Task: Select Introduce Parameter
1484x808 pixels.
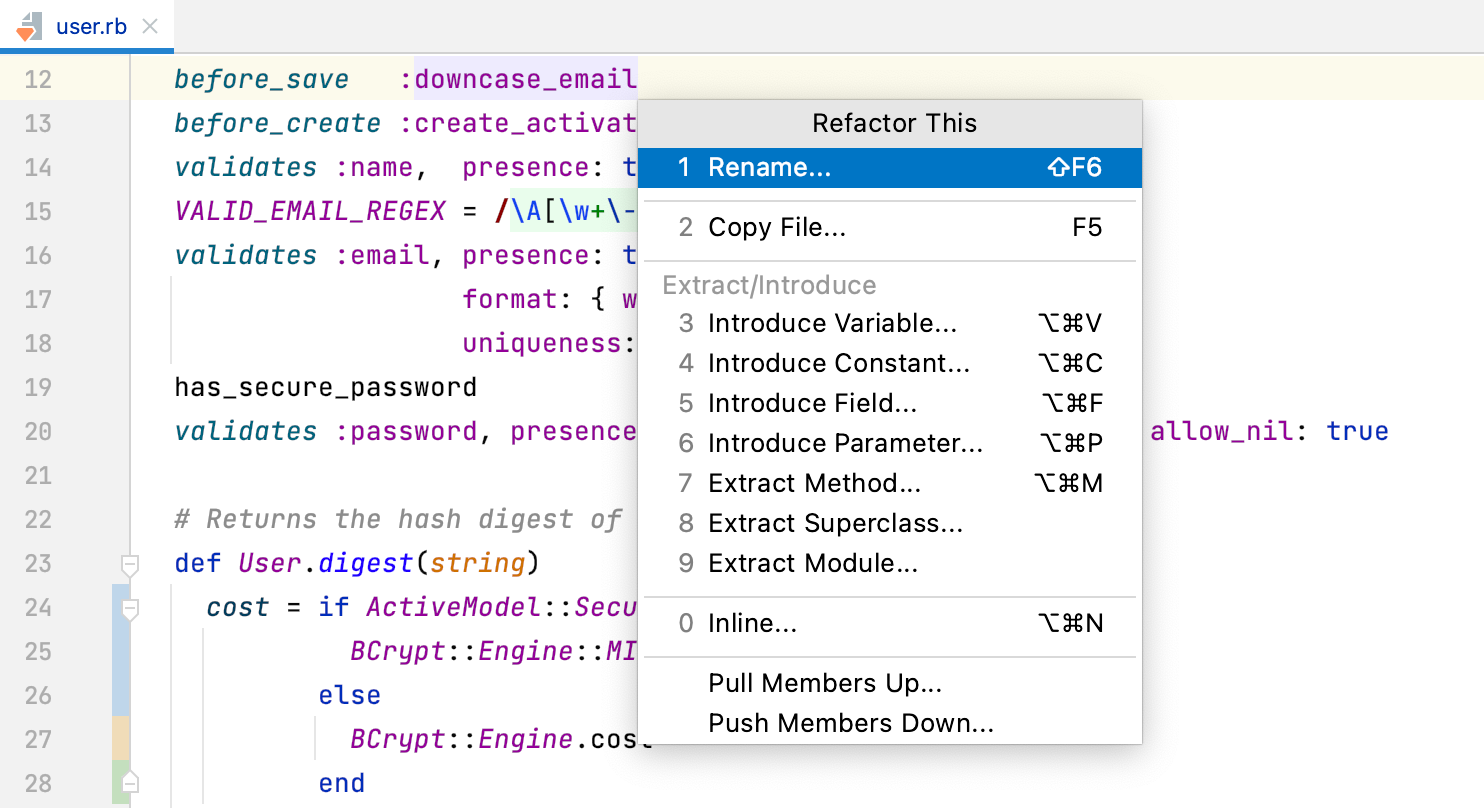Action: (x=845, y=443)
